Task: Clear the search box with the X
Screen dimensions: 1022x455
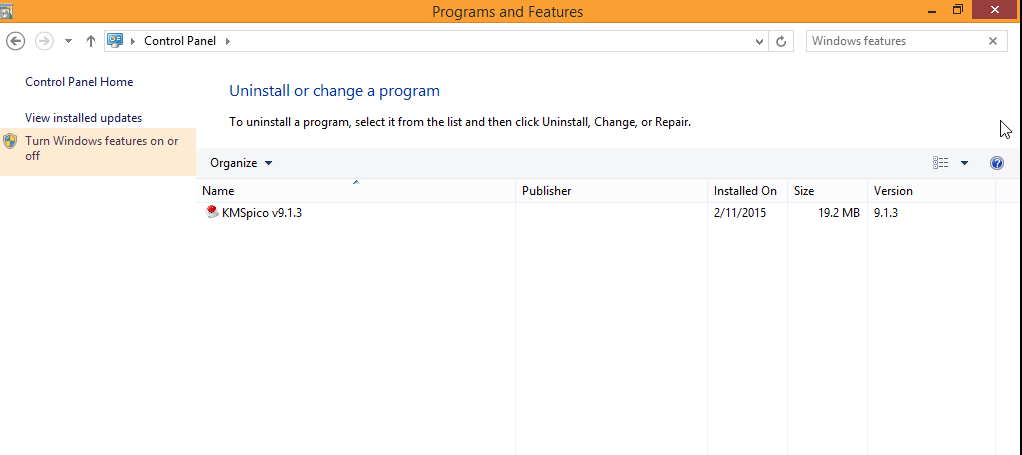Action: coord(993,41)
